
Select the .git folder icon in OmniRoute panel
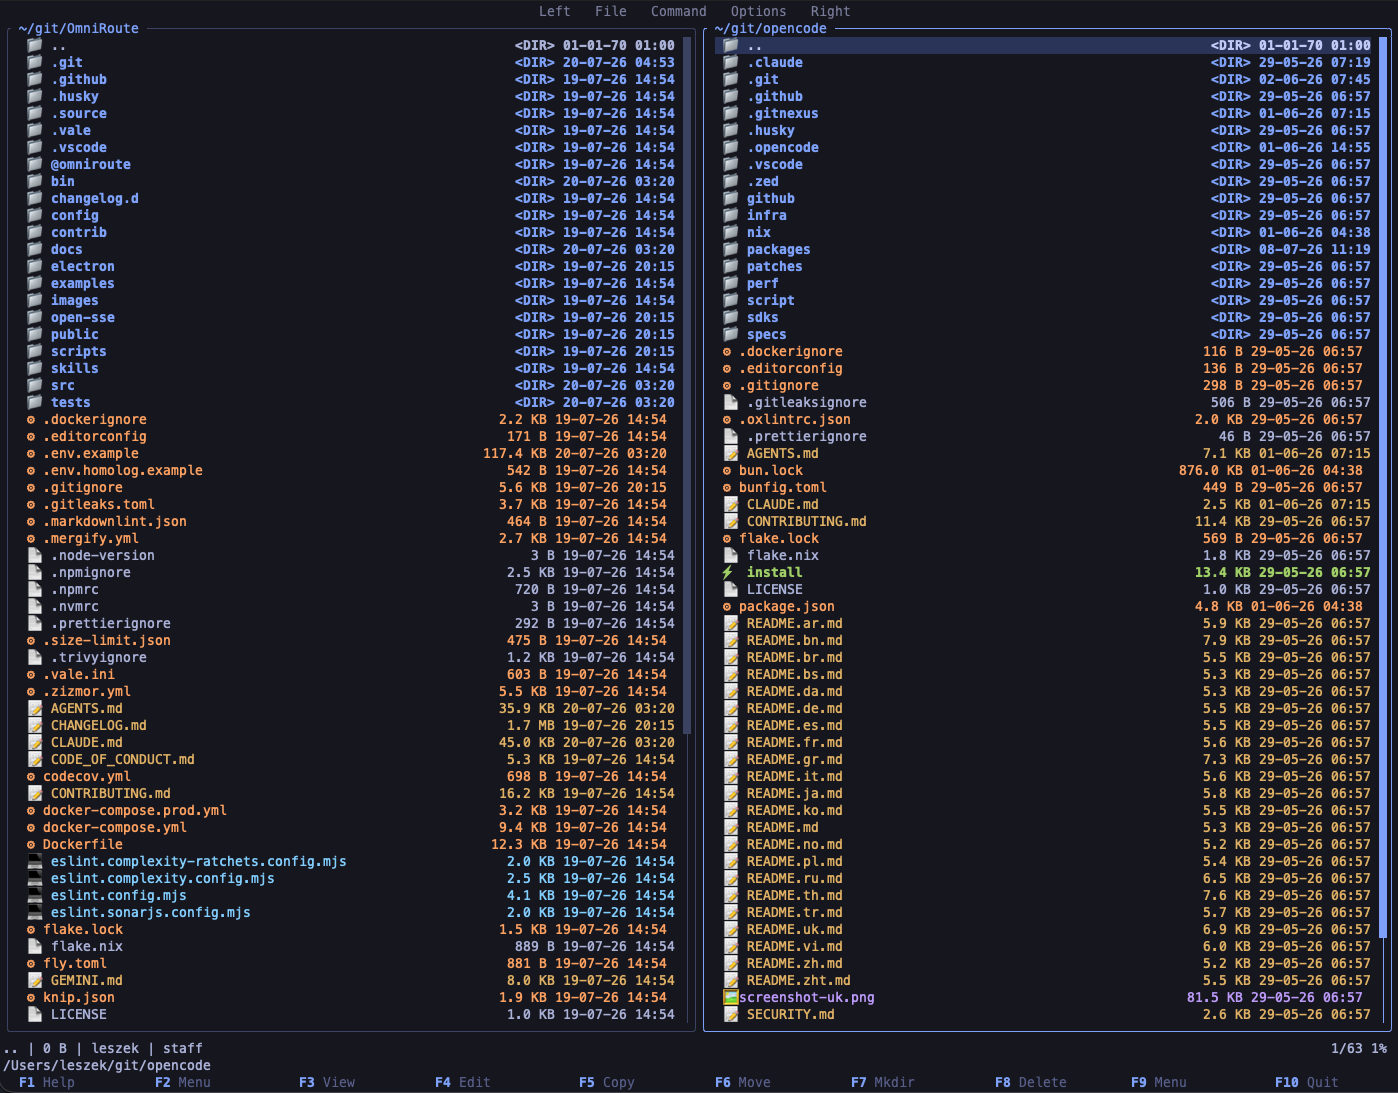[35, 62]
